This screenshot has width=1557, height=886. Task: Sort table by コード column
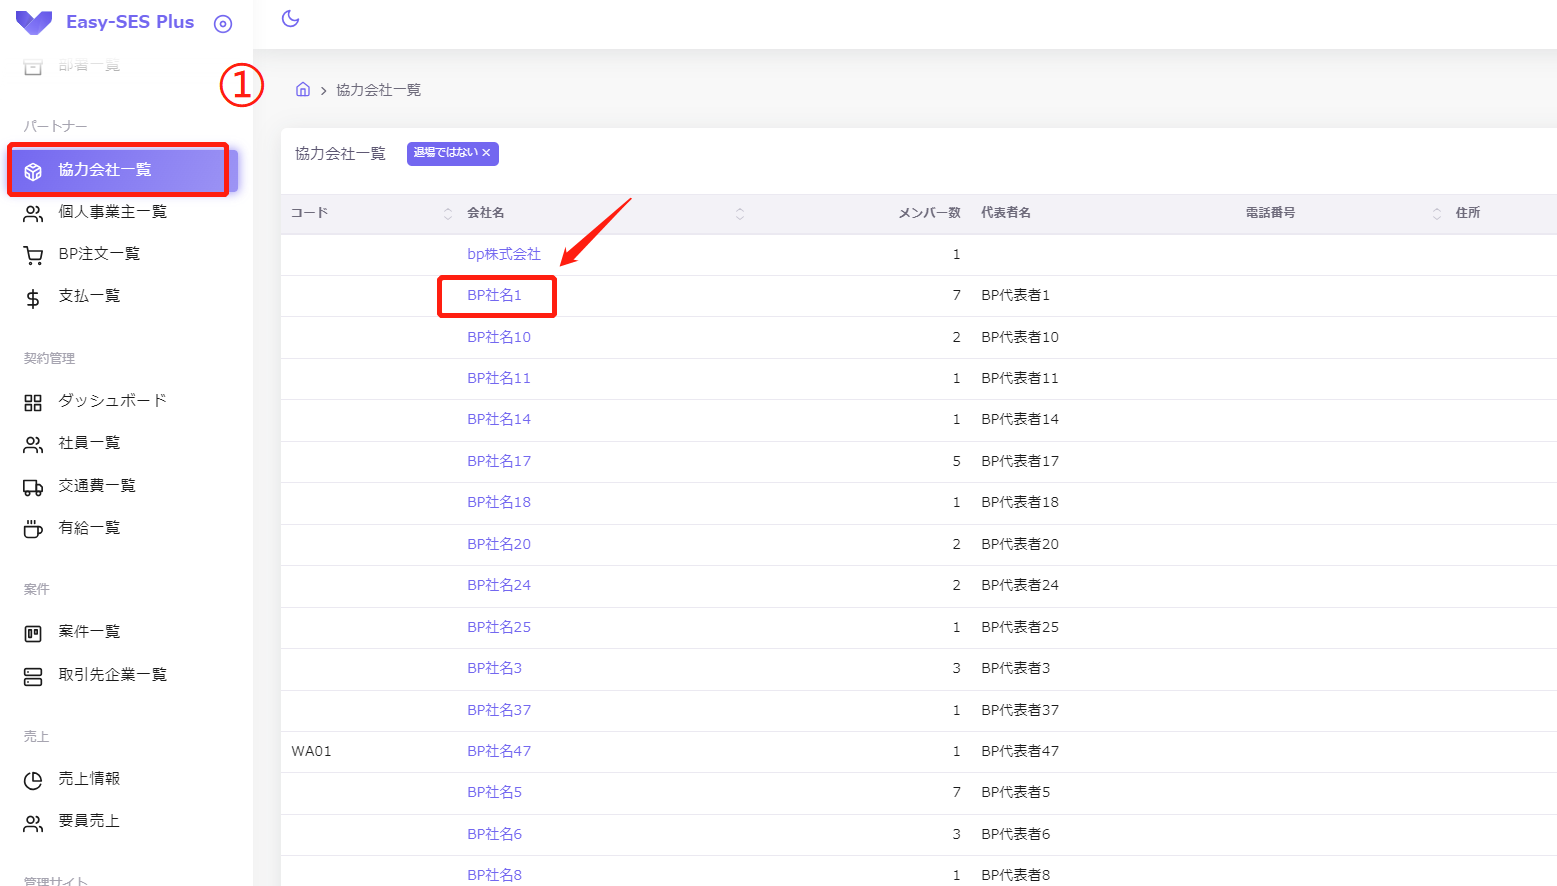click(x=447, y=213)
